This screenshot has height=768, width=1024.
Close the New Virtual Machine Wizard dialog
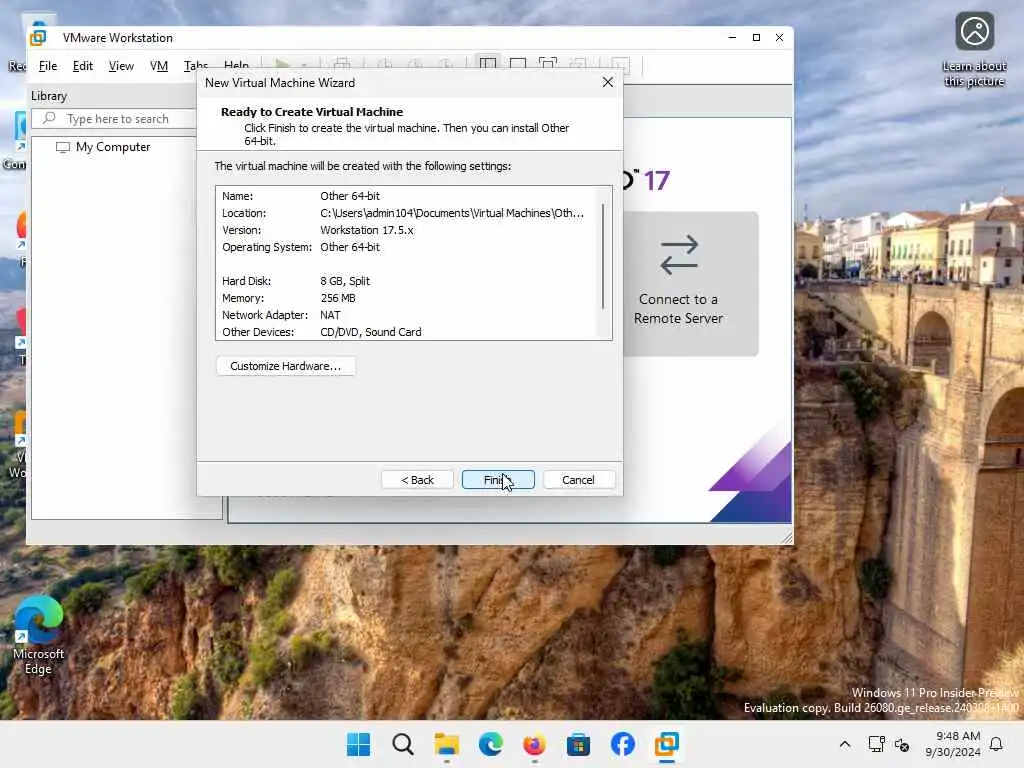click(x=607, y=82)
